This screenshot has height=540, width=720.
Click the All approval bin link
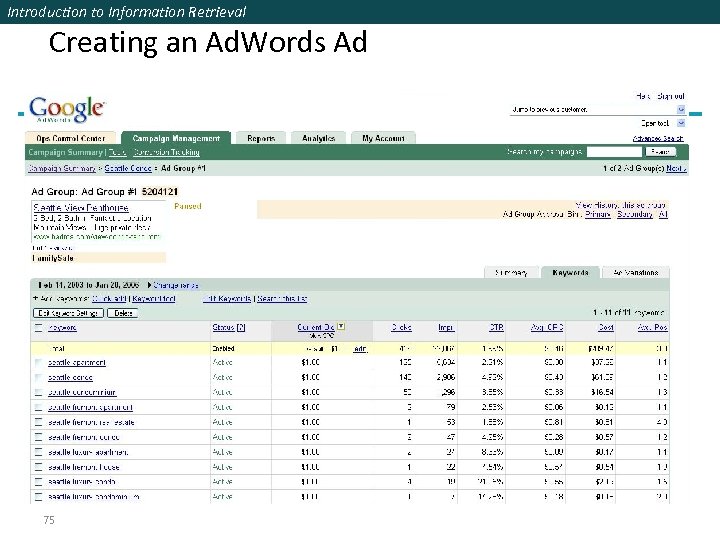[663, 214]
